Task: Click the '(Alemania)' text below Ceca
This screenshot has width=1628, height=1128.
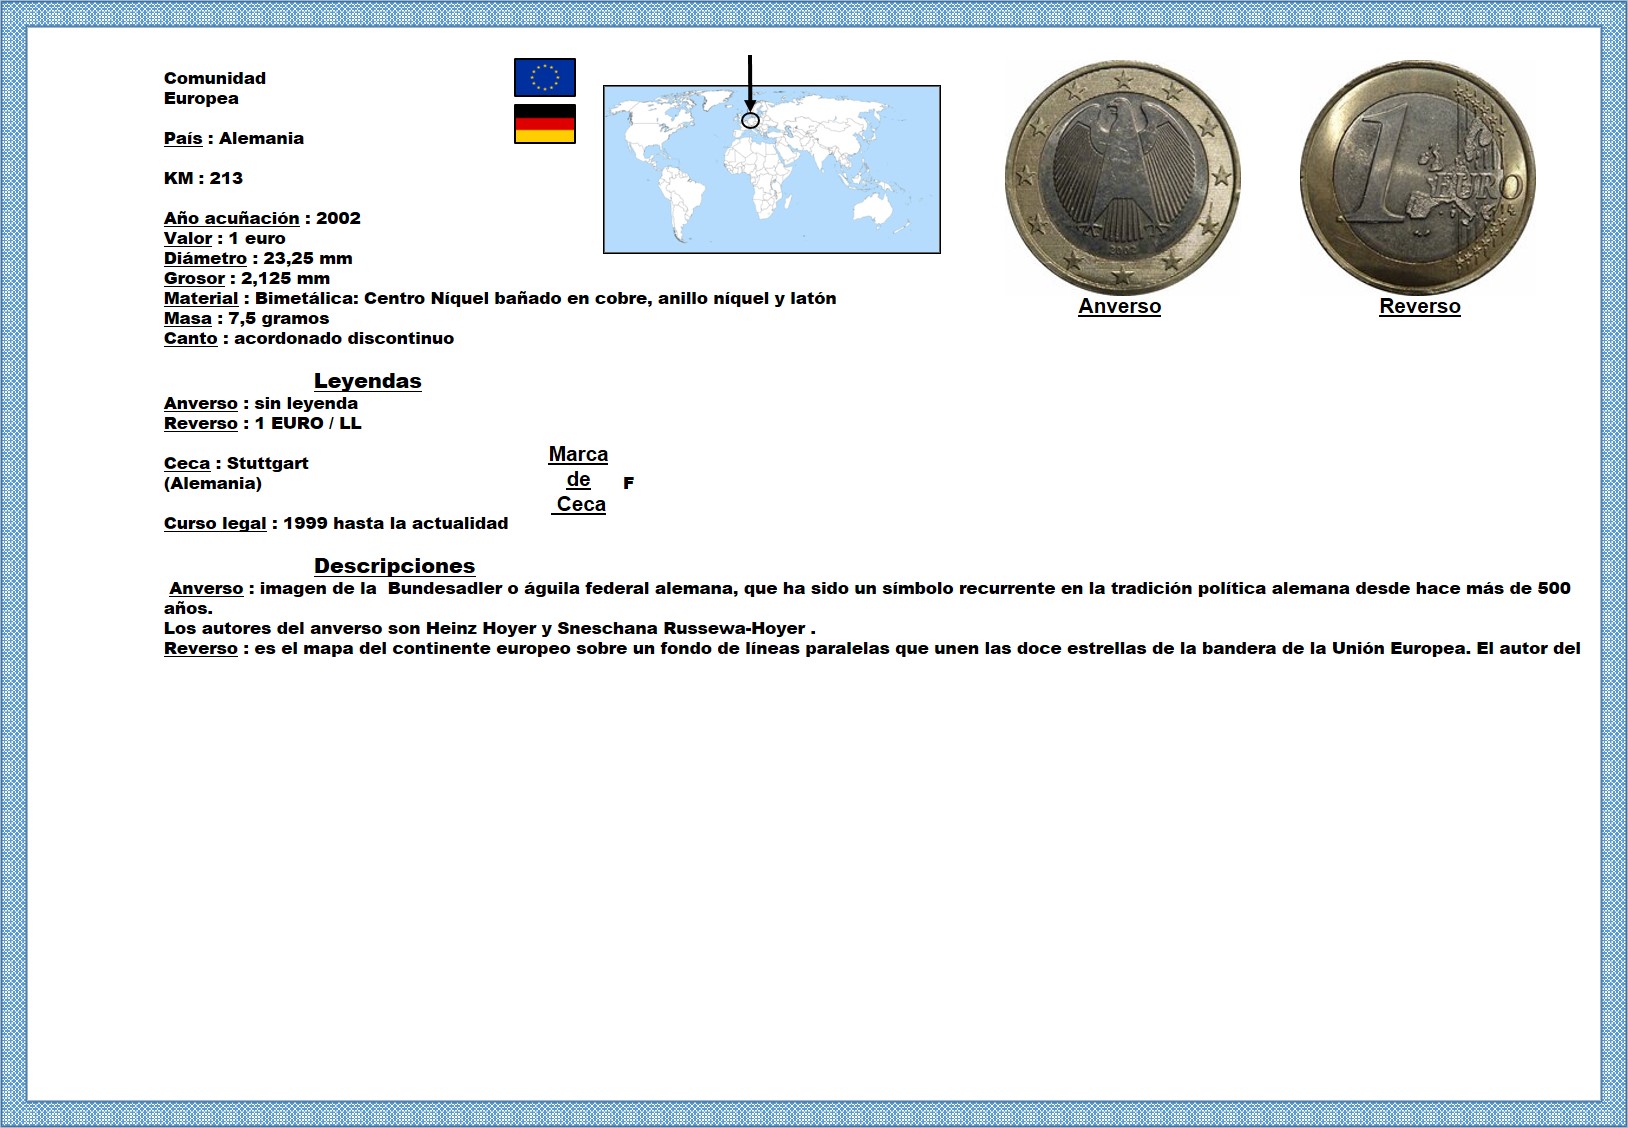Action: 213,483
